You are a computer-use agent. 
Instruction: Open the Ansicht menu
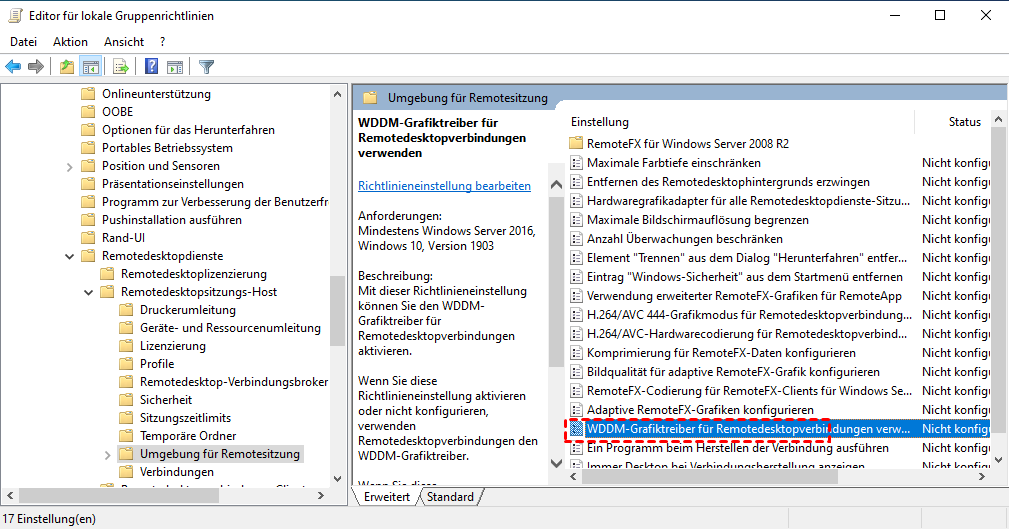[124, 42]
